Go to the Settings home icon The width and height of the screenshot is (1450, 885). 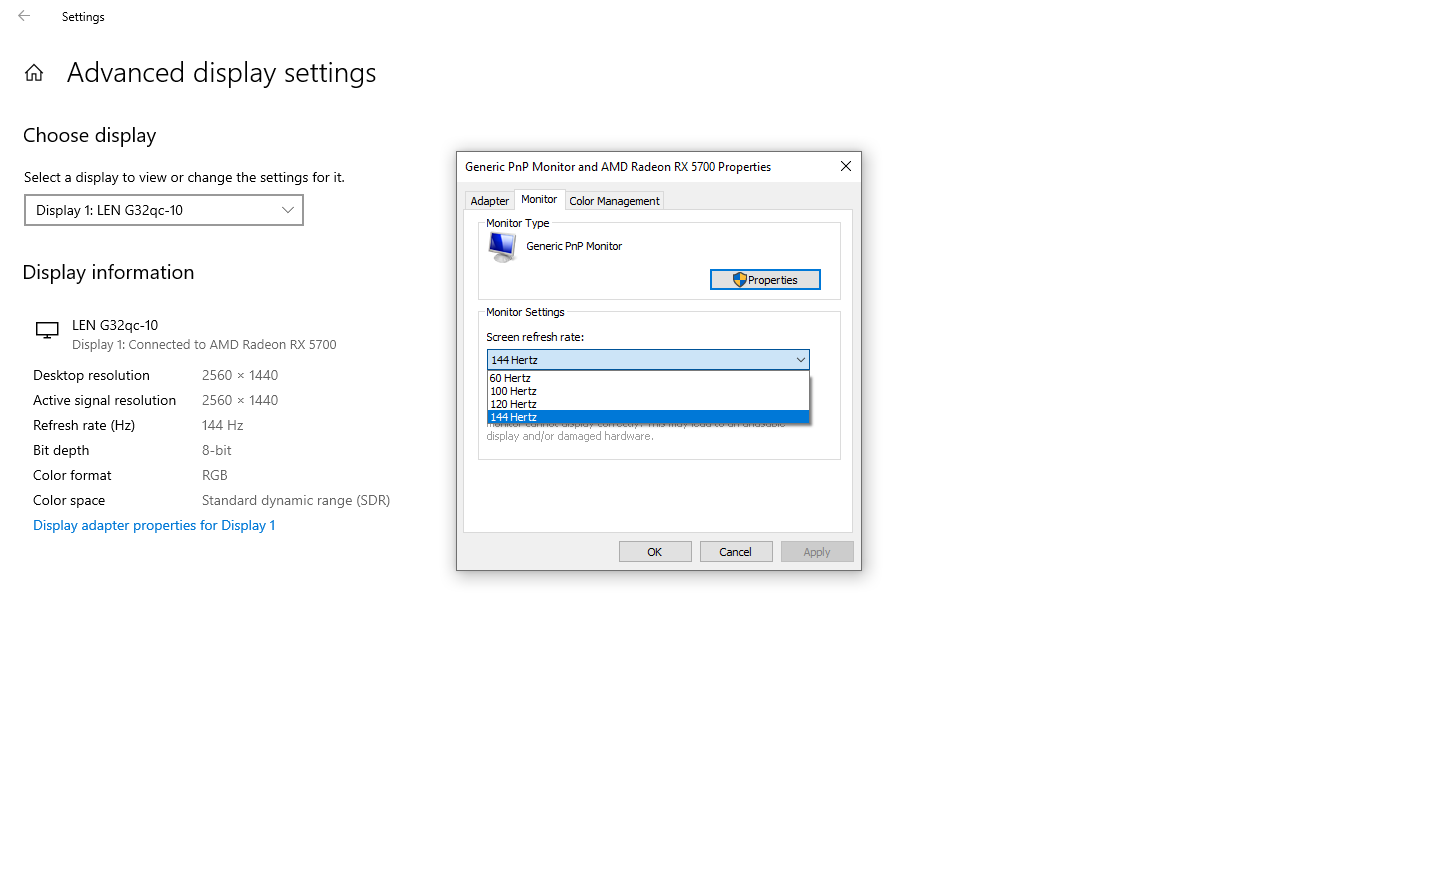[34, 73]
